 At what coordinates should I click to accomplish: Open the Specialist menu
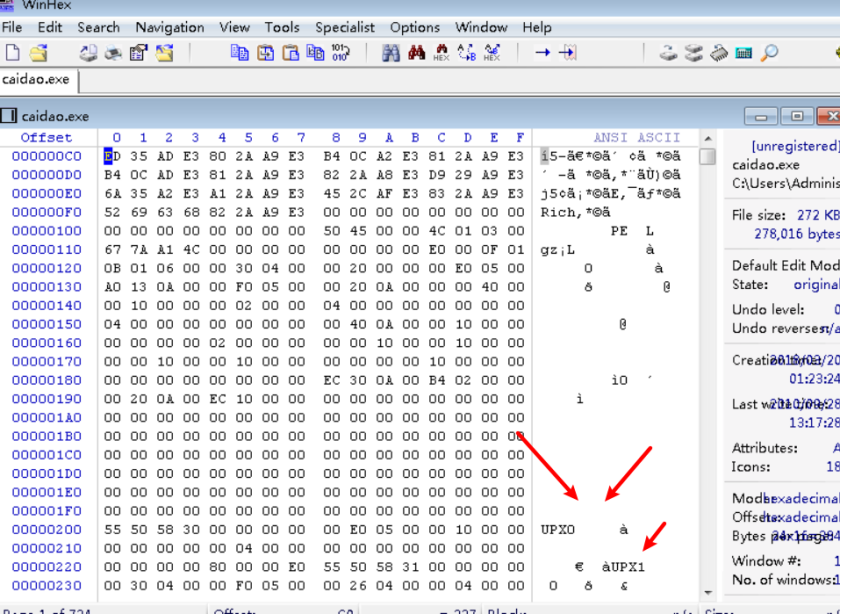coord(345,27)
